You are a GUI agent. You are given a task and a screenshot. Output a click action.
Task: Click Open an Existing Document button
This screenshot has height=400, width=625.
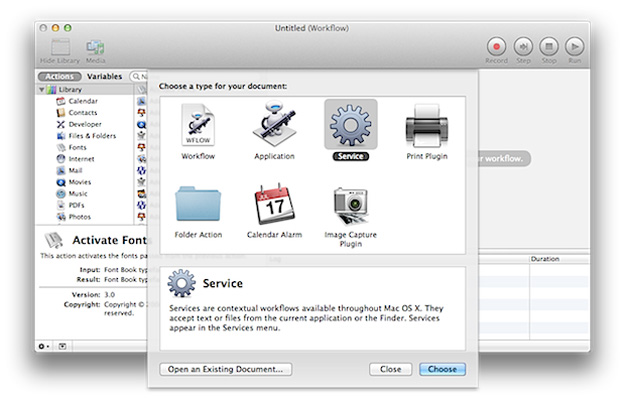226,369
